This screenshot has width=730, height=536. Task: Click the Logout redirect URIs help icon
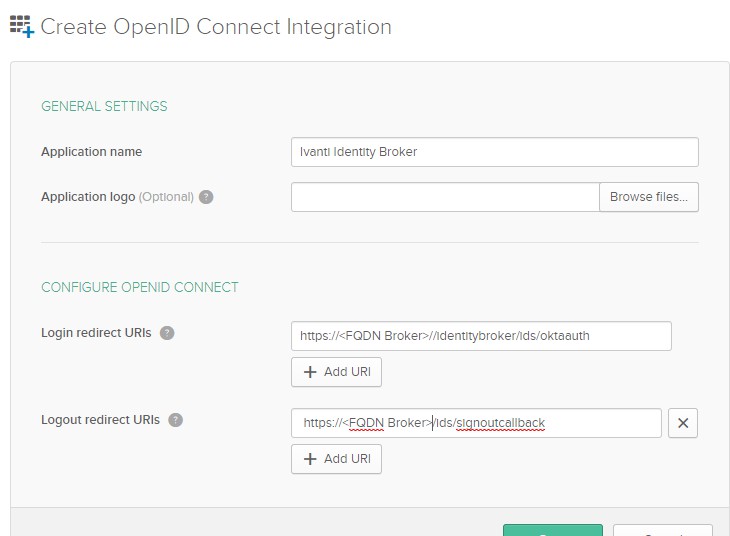(x=176, y=420)
